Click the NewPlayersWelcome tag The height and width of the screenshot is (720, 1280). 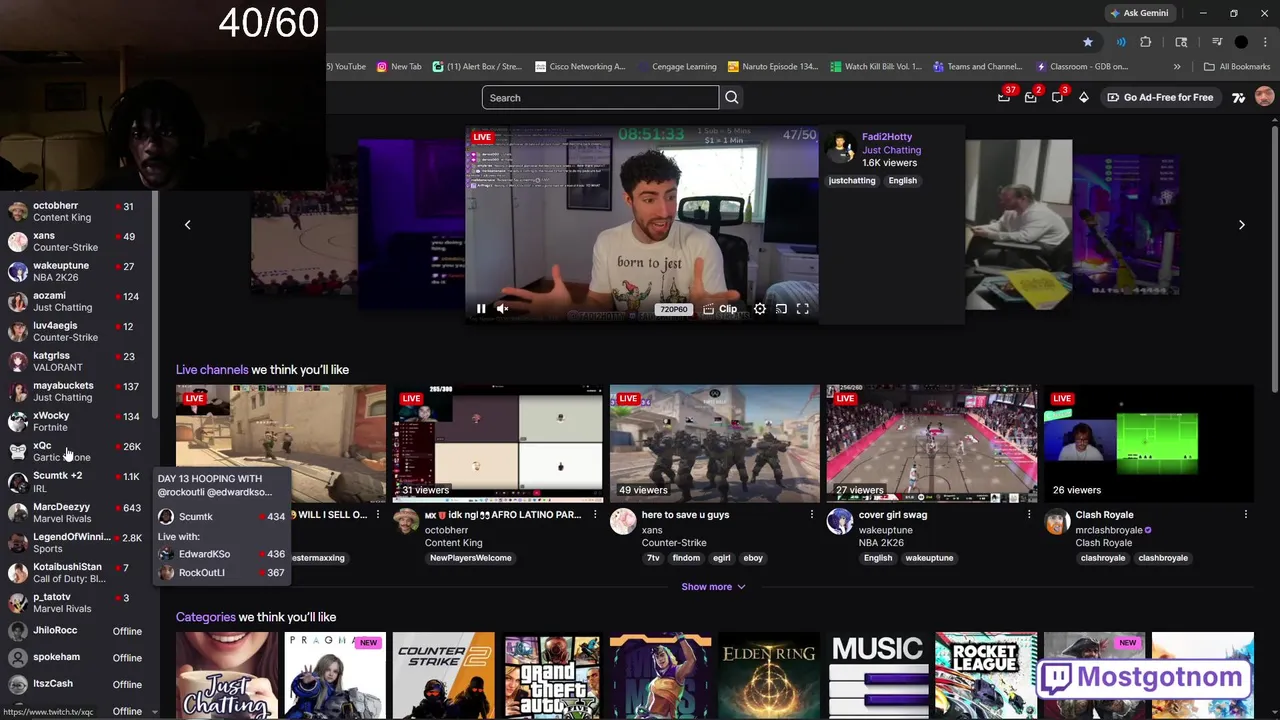471,558
